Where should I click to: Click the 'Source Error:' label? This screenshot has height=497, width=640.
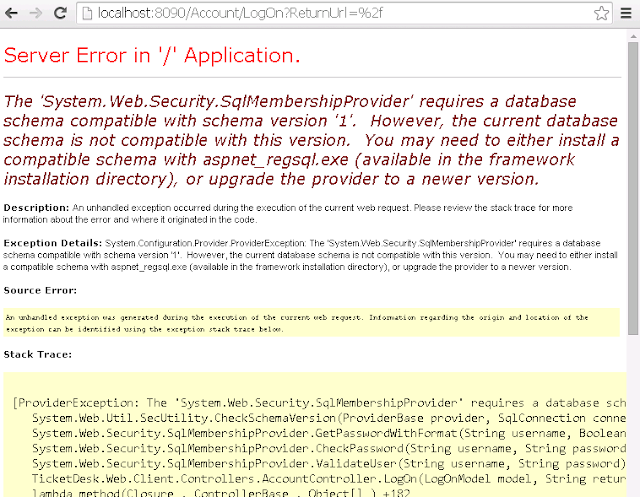tap(40, 291)
